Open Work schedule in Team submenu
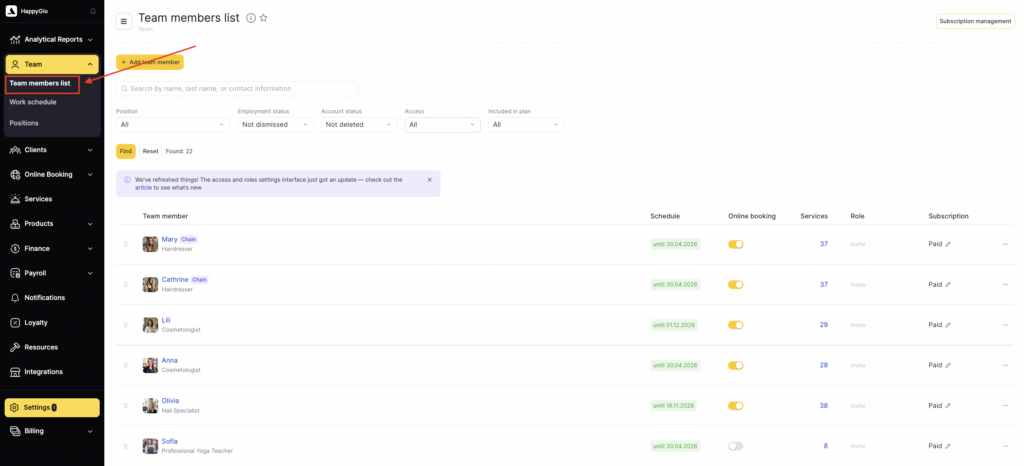1024x466 pixels. coord(33,102)
